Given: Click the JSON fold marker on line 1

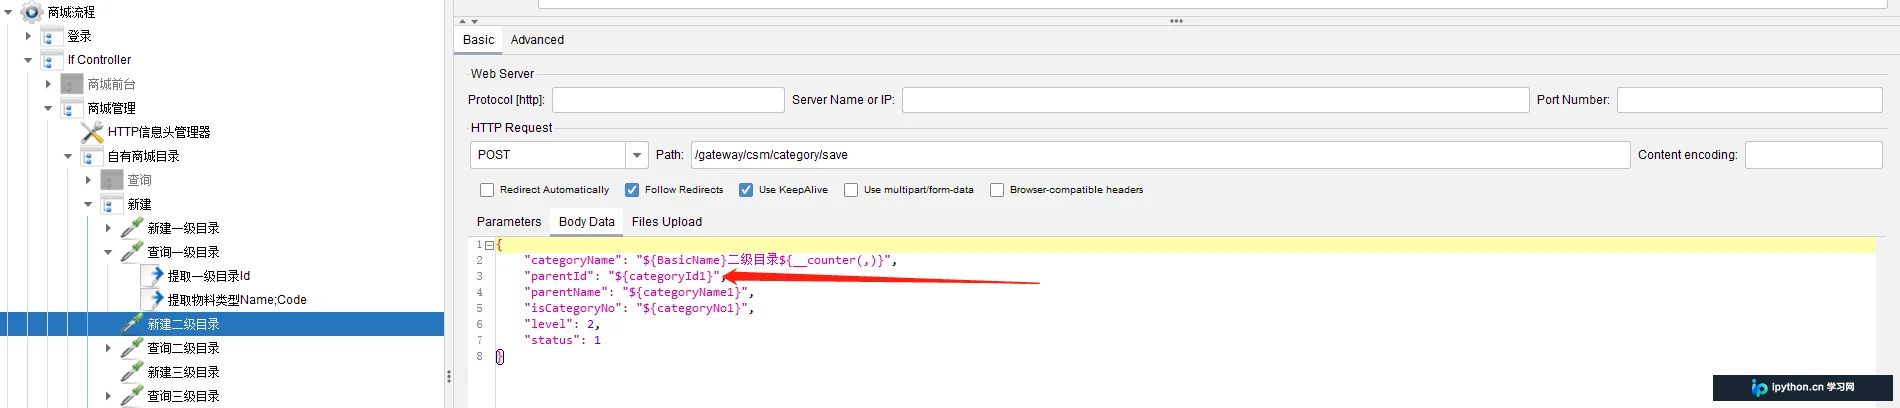Looking at the screenshot, I should click(489, 245).
